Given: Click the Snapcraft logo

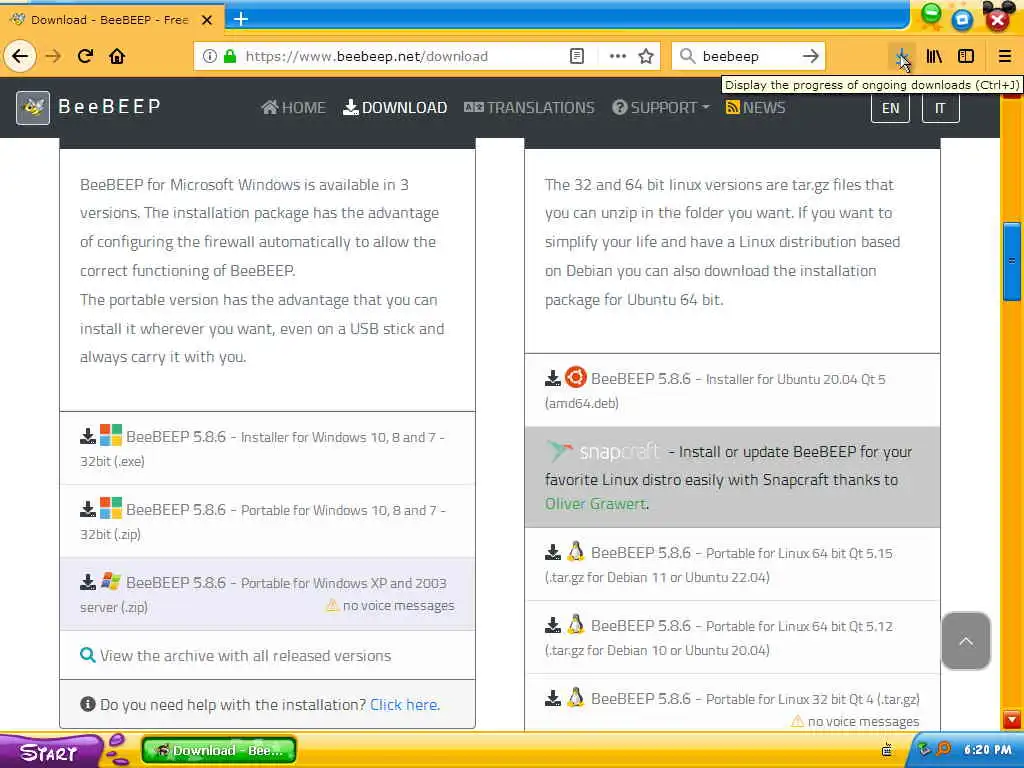Looking at the screenshot, I should (602, 451).
